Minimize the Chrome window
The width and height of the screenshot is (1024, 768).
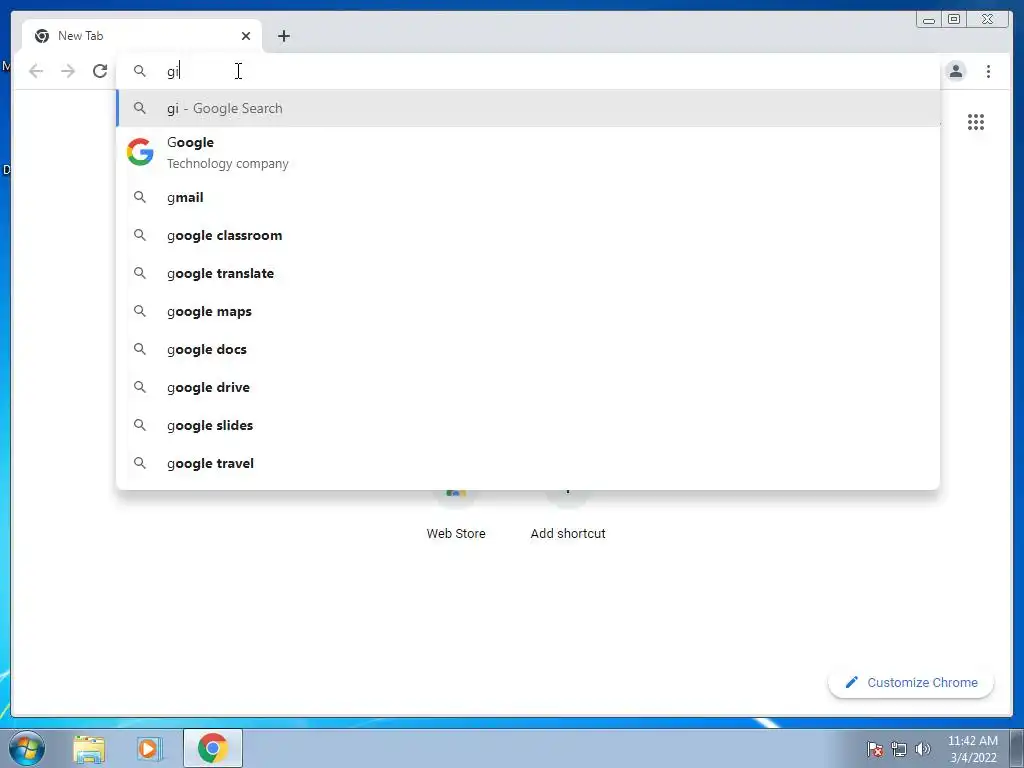pyautogui.click(x=929, y=20)
